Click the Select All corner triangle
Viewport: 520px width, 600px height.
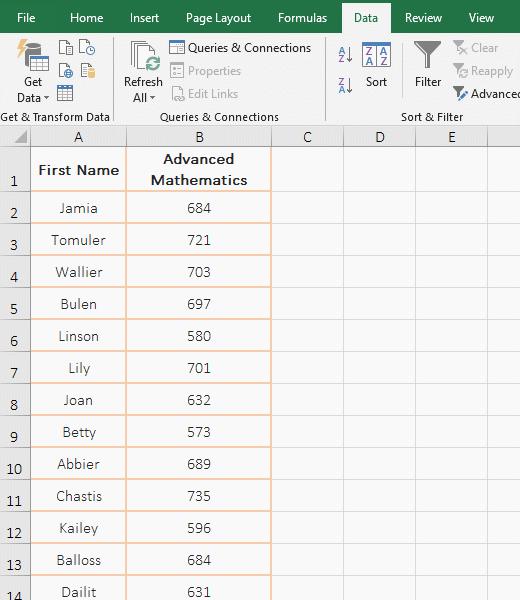pyautogui.click(x=21, y=136)
